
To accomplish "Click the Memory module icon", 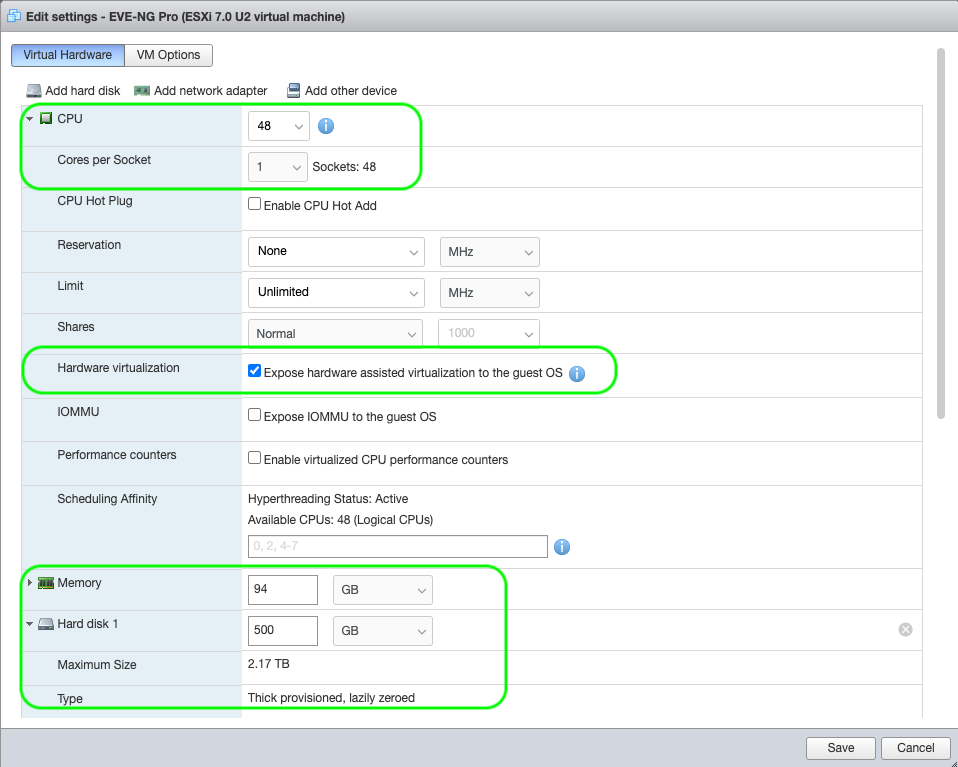I will pyautogui.click(x=46, y=583).
